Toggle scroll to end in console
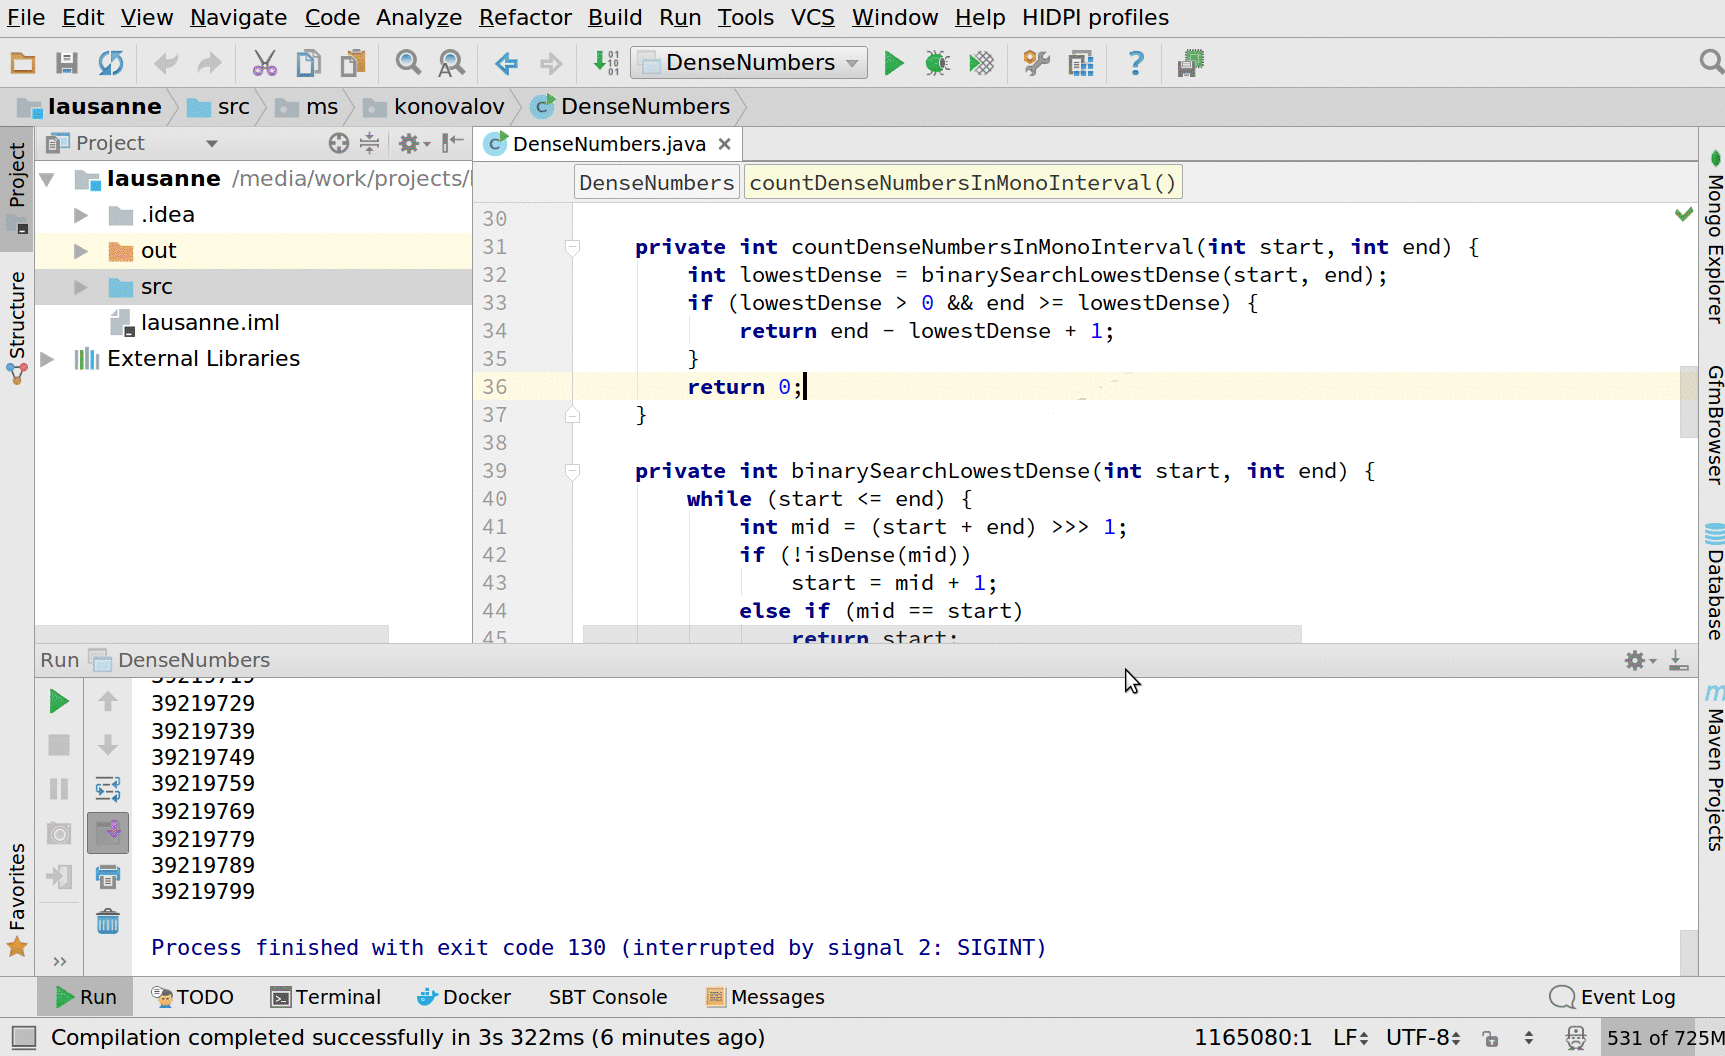The width and height of the screenshot is (1725, 1056). (108, 832)
